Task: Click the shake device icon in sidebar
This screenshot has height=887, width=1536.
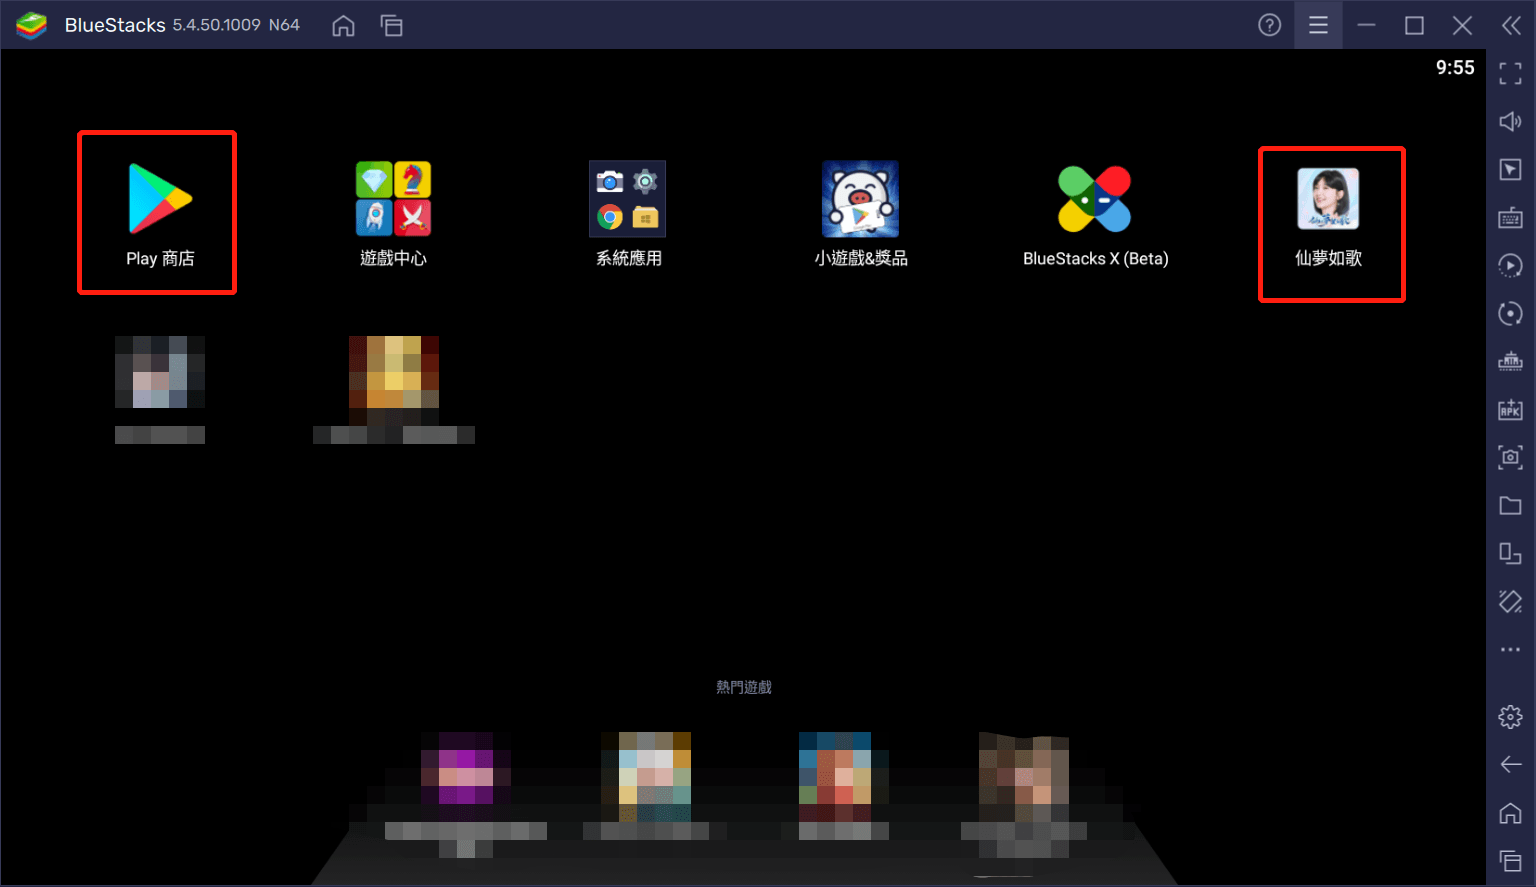Action: click(1510, 601)
